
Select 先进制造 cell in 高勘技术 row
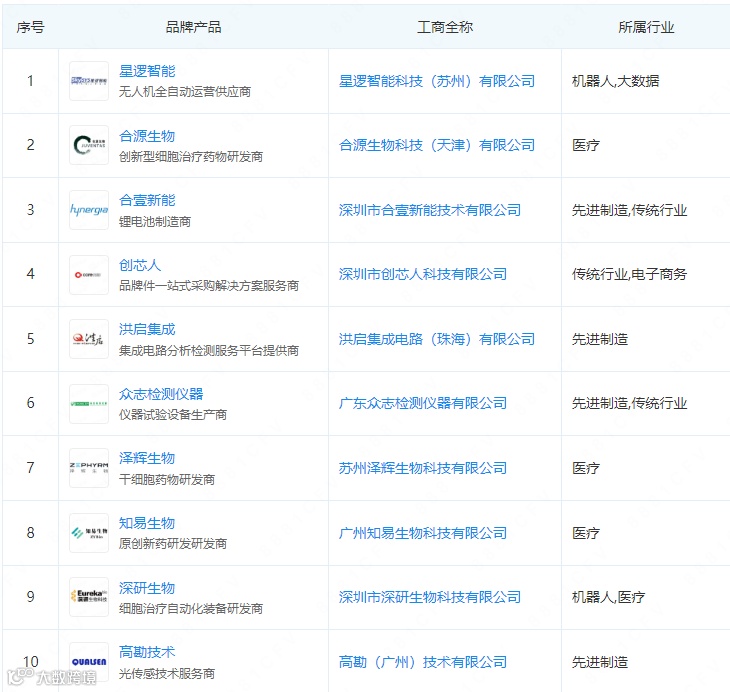pos(600,662)
